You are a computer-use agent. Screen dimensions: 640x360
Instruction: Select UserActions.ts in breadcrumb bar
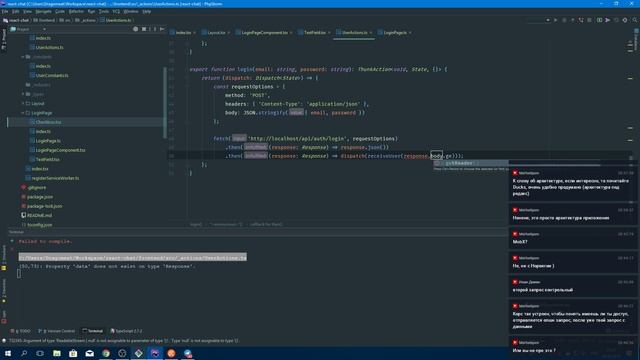(x=117, y=20)
